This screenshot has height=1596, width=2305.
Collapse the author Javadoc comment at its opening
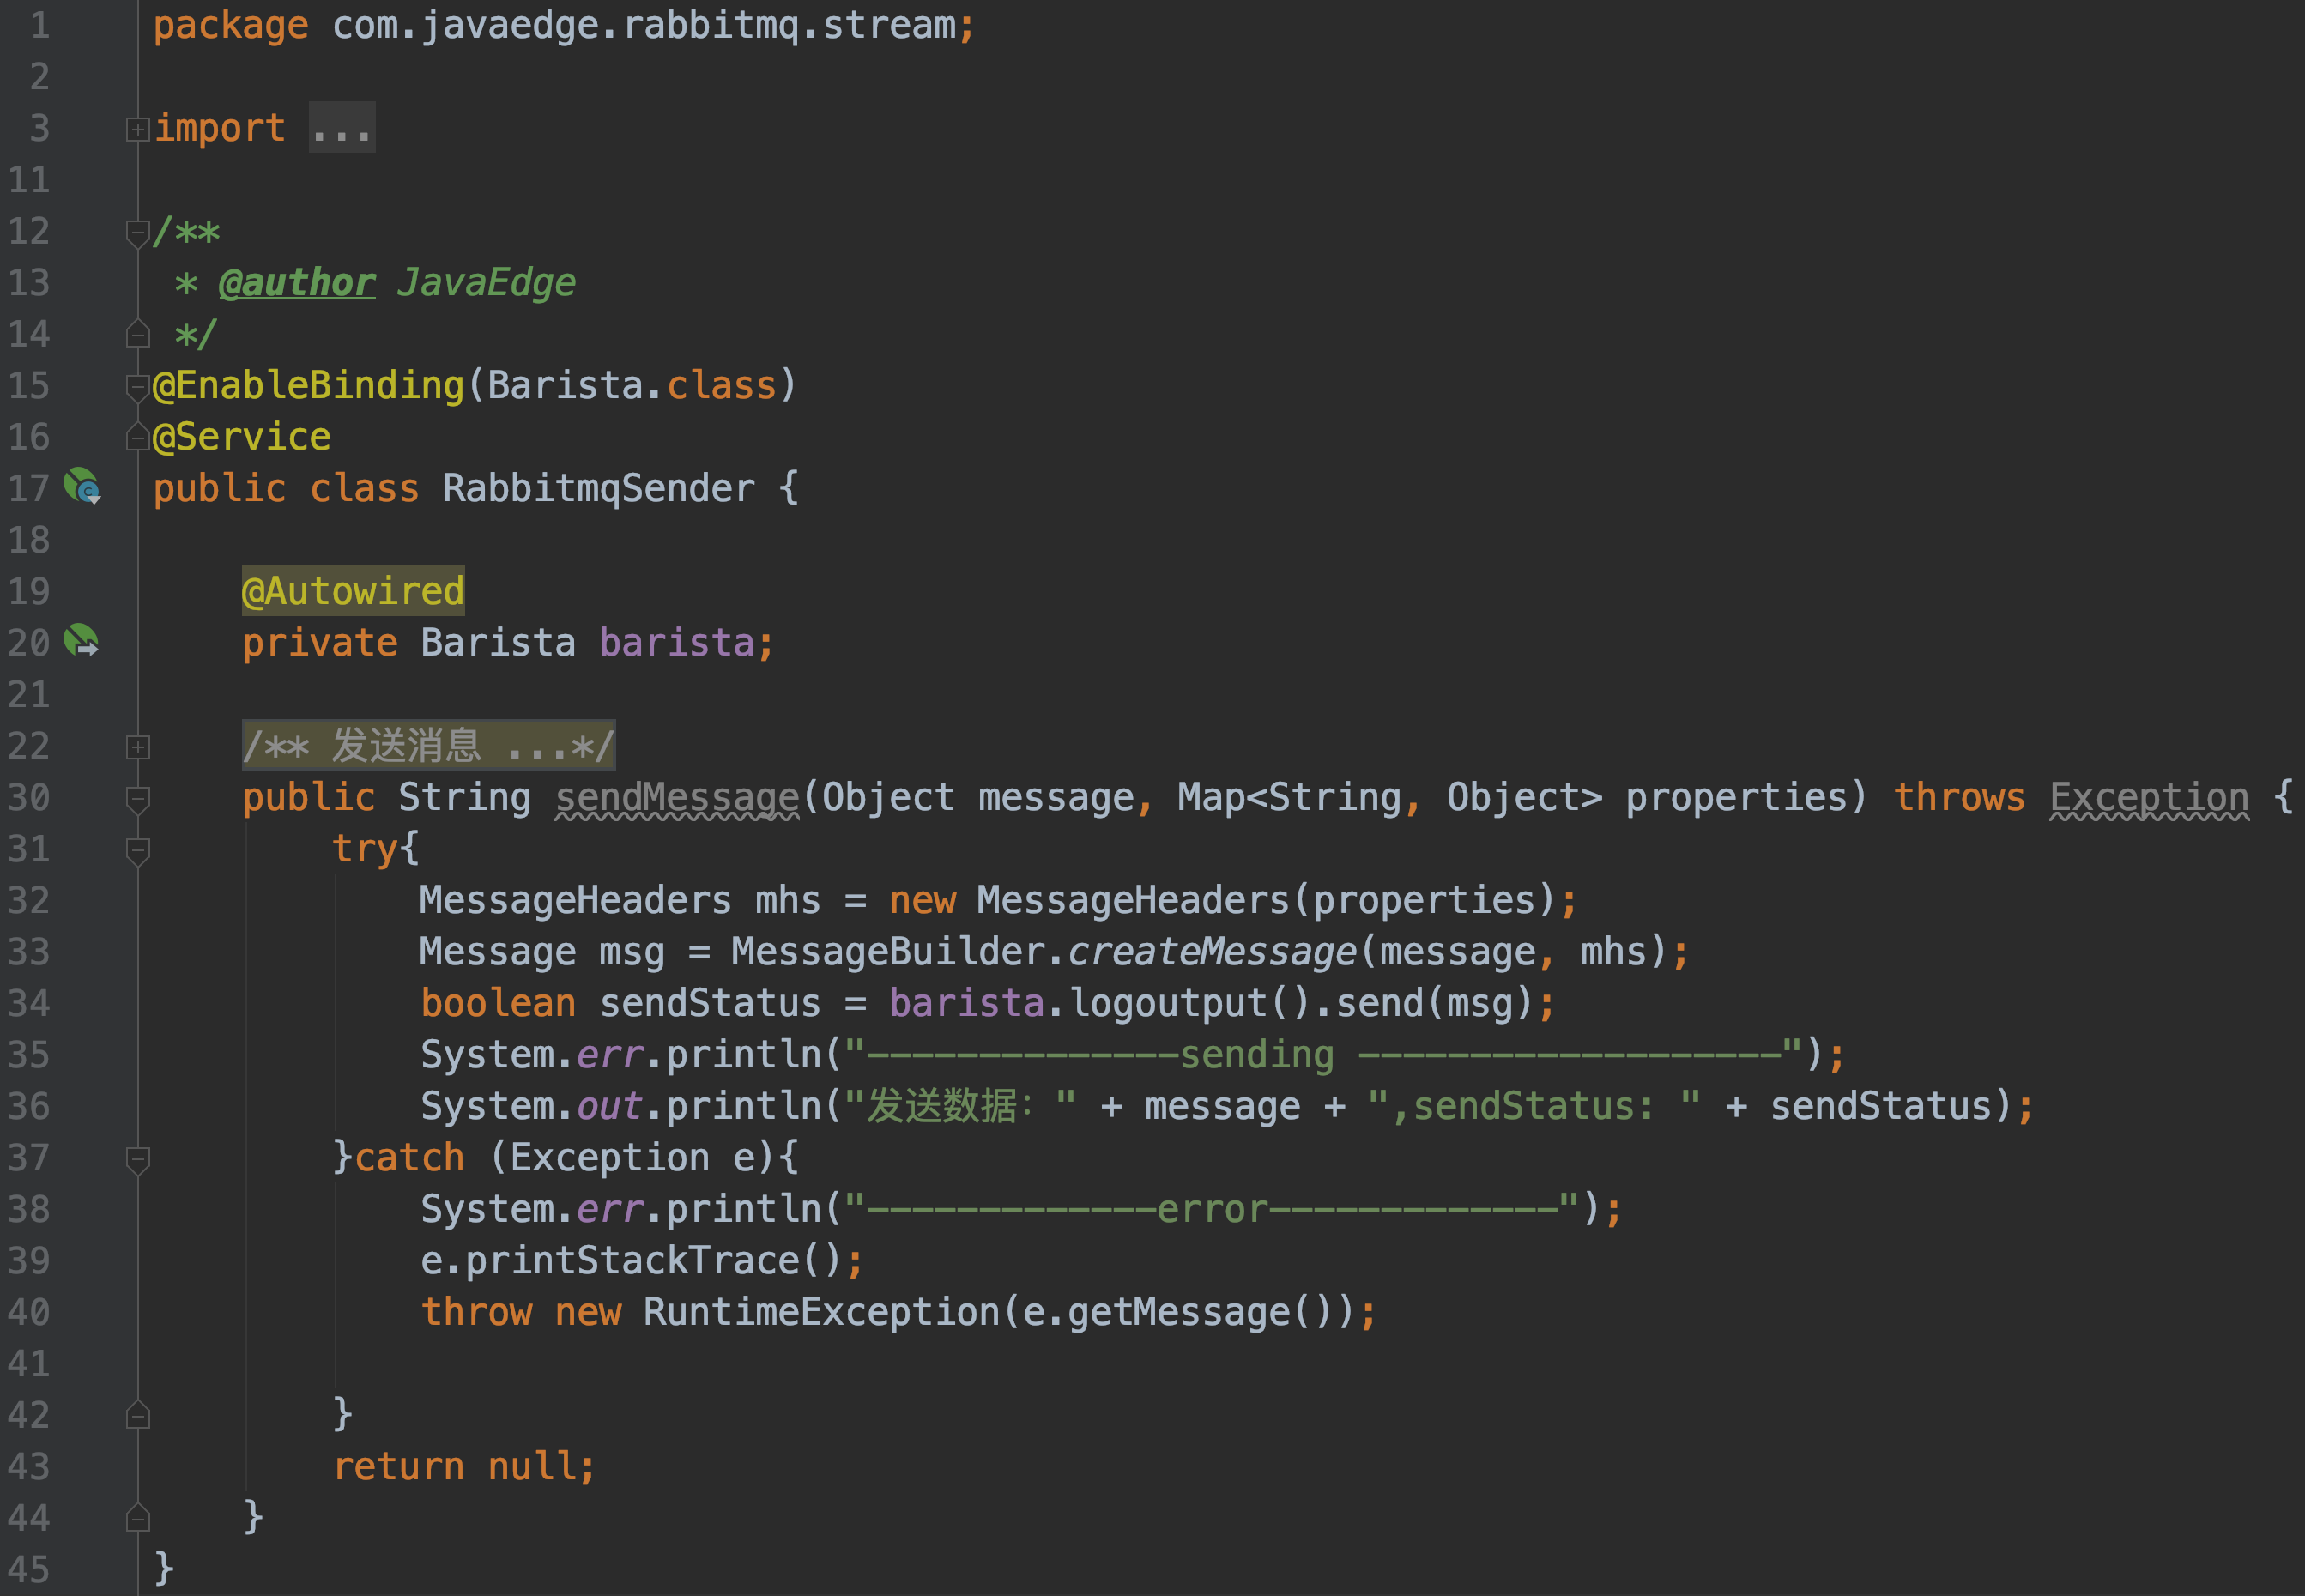[x=138, y=233]
